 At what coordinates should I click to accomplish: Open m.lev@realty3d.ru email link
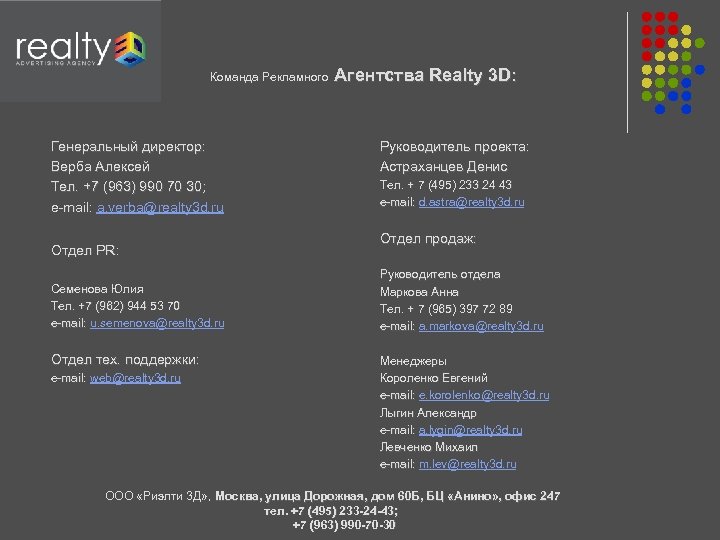coord(467,464)
